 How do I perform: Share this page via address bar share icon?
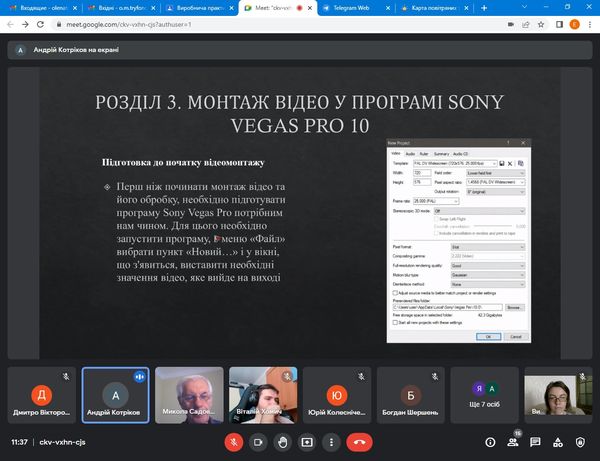(526, 24)
